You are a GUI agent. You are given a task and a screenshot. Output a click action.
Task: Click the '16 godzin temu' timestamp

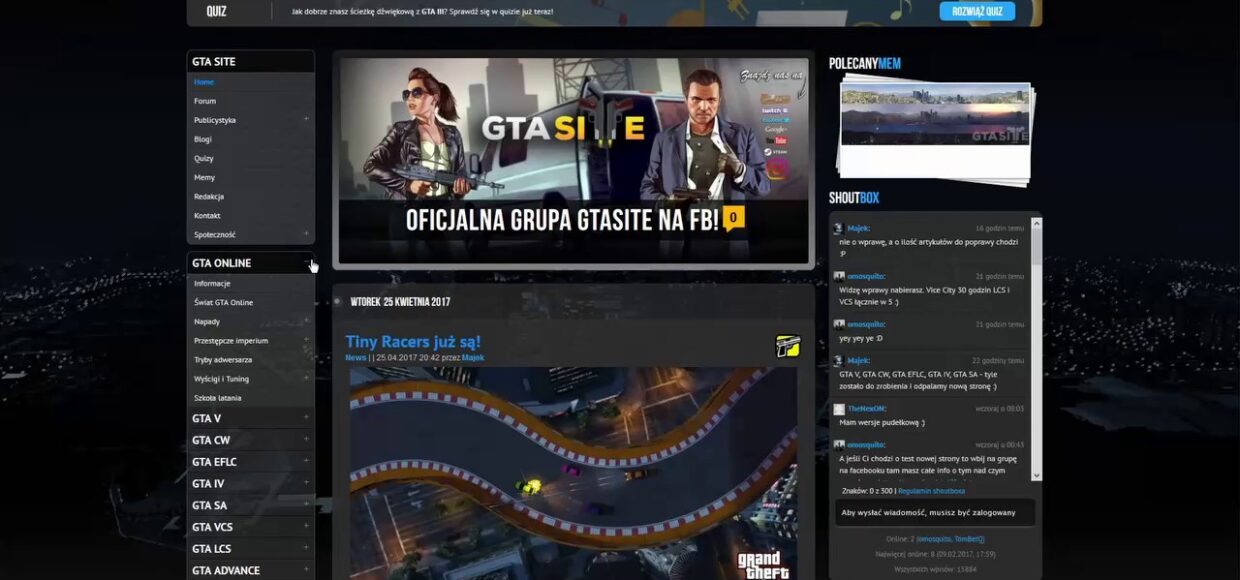[x=1000, y=228]
